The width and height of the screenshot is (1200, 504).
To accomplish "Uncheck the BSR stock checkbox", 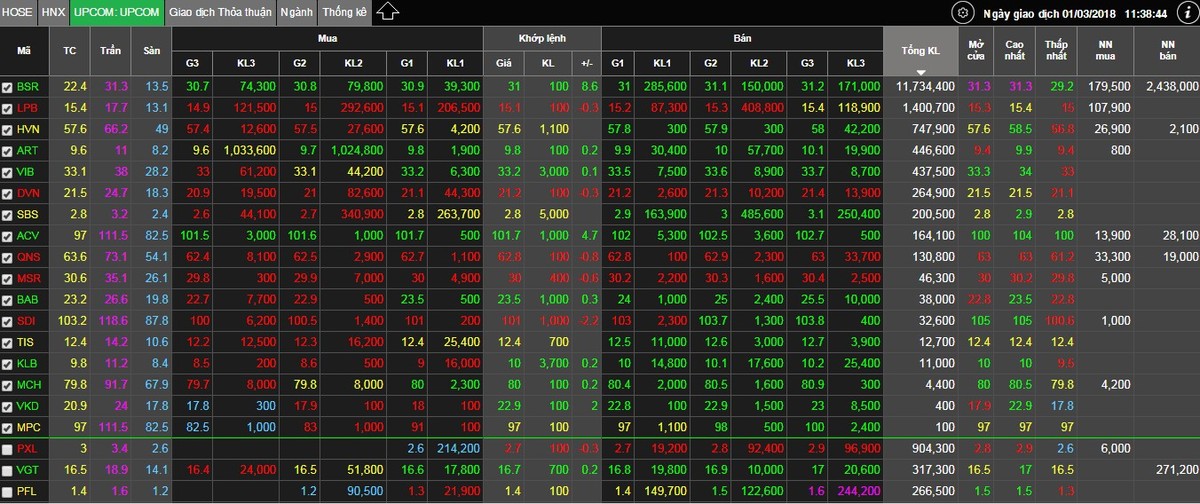I will tap(8, 88).
